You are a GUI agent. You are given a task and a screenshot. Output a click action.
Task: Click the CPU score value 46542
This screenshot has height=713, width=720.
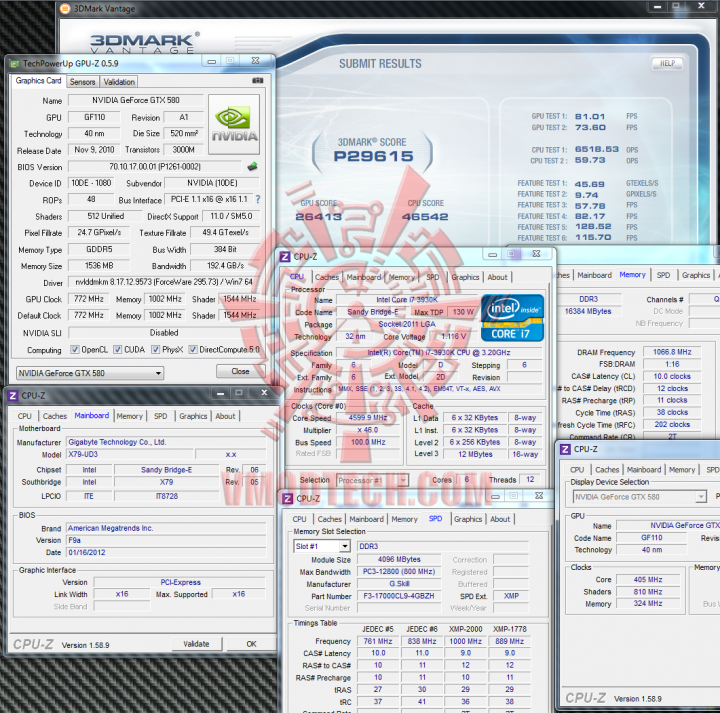425,217
